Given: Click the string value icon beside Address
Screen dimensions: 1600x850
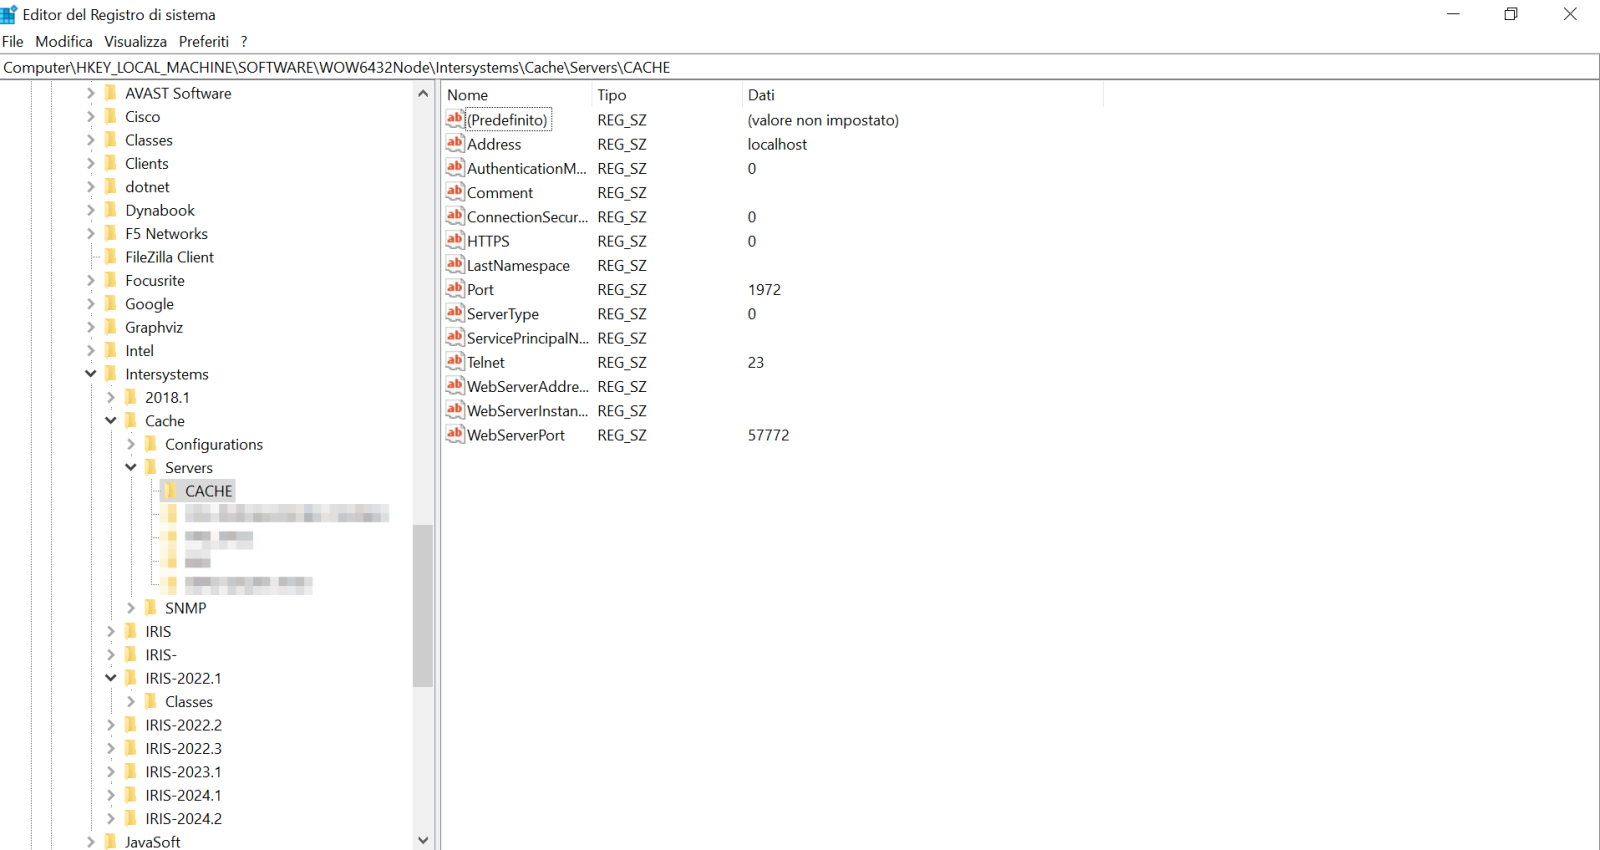Looking at the screenshot, I should (x=455, y=143).
